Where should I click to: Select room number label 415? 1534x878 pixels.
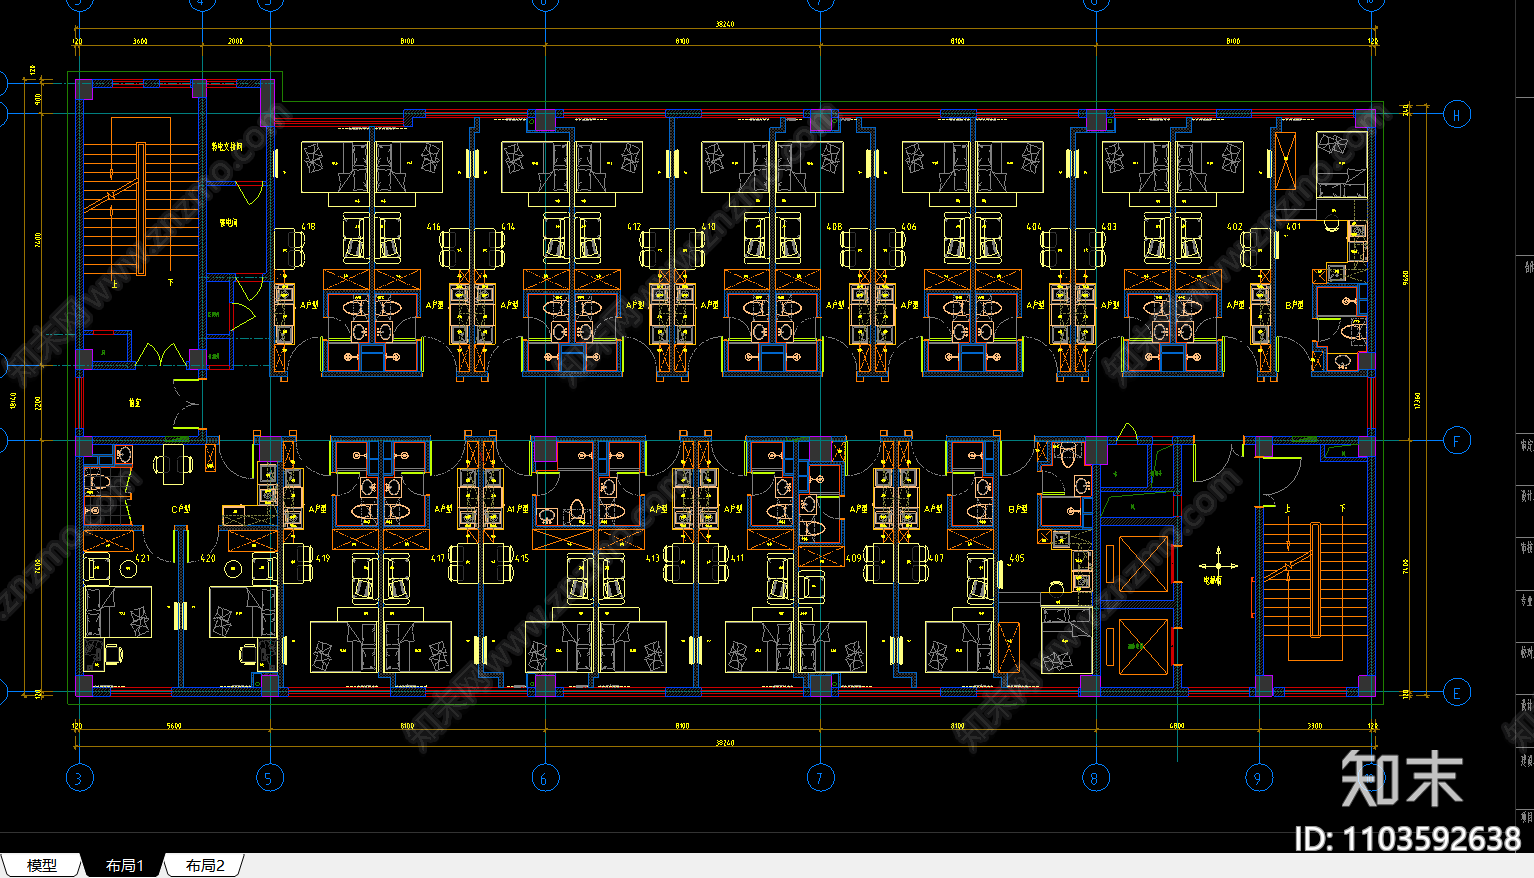click(x=522, y=559)
